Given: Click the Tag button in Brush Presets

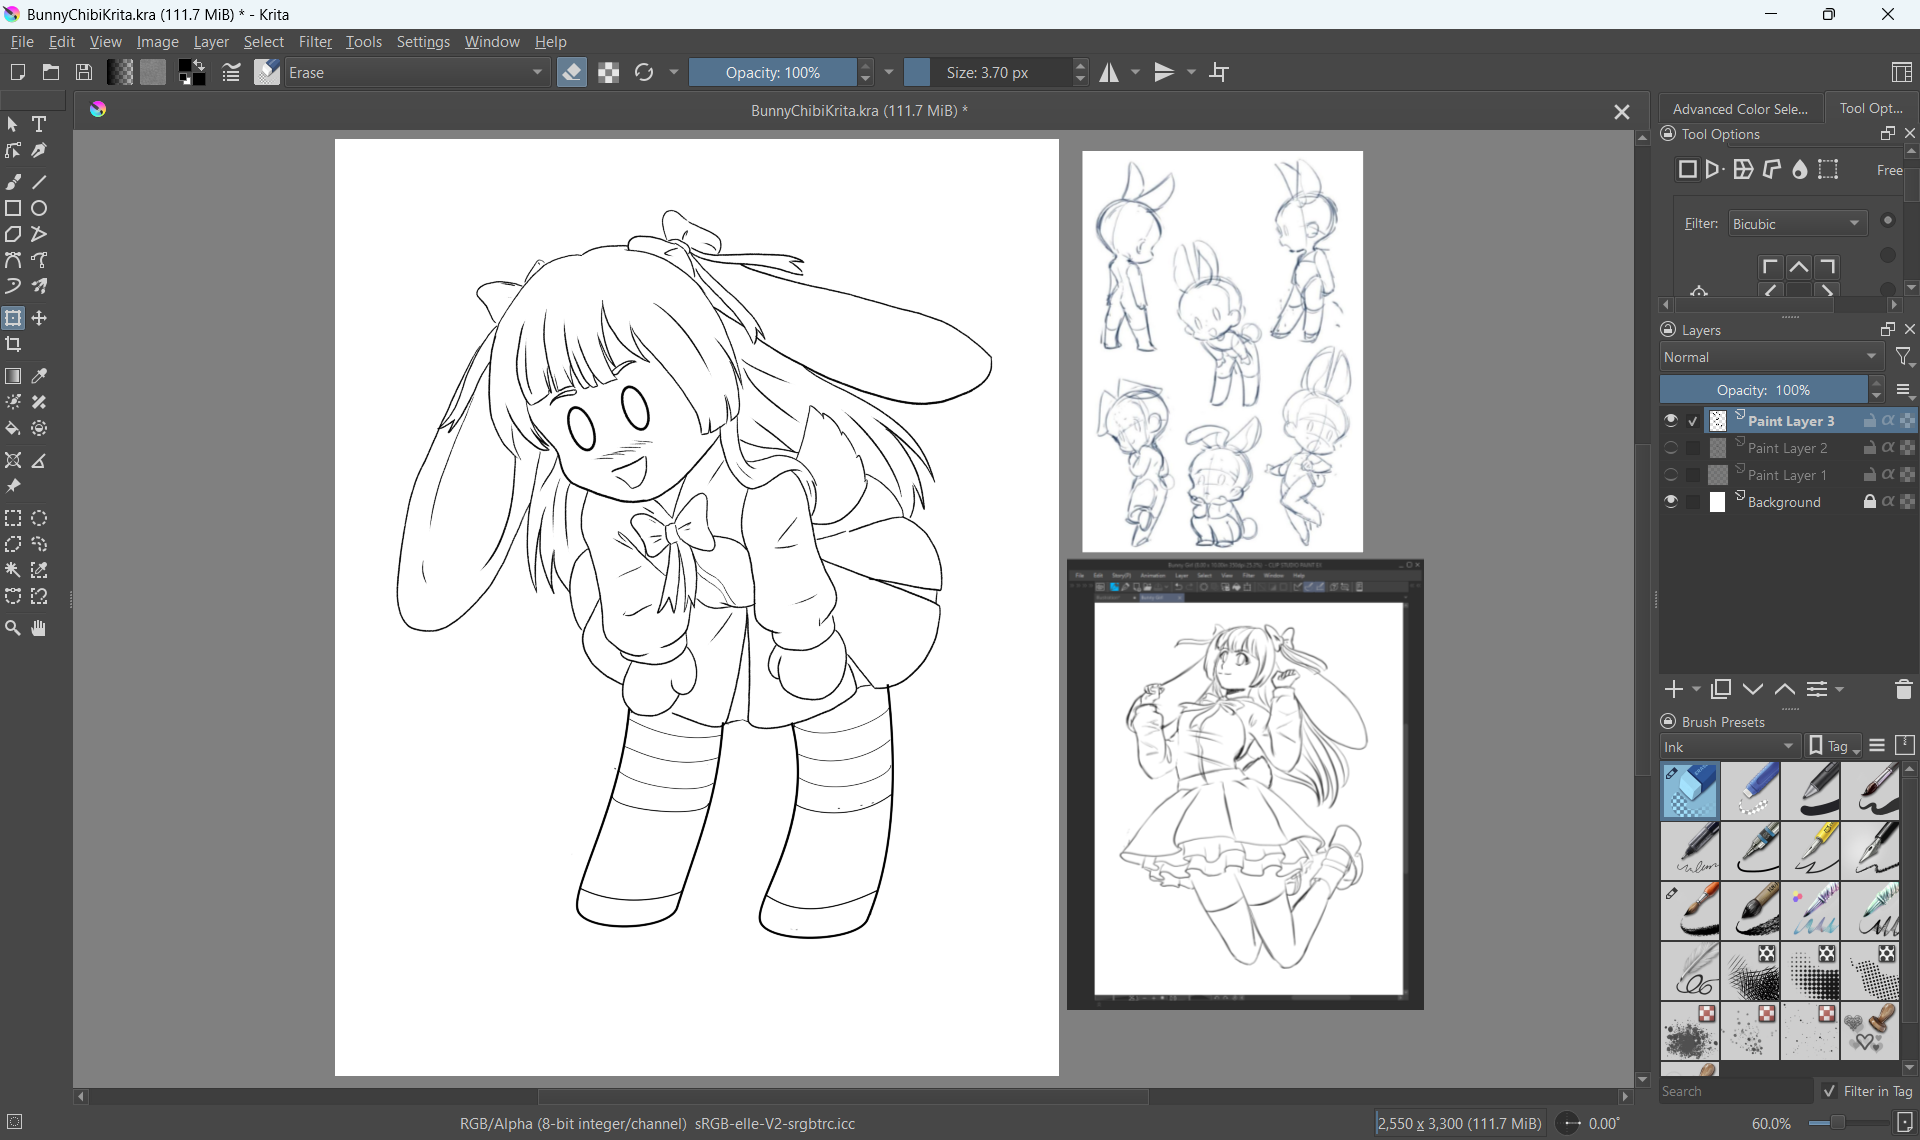Looking at the screenshot, I should [x=1835, y=747].
